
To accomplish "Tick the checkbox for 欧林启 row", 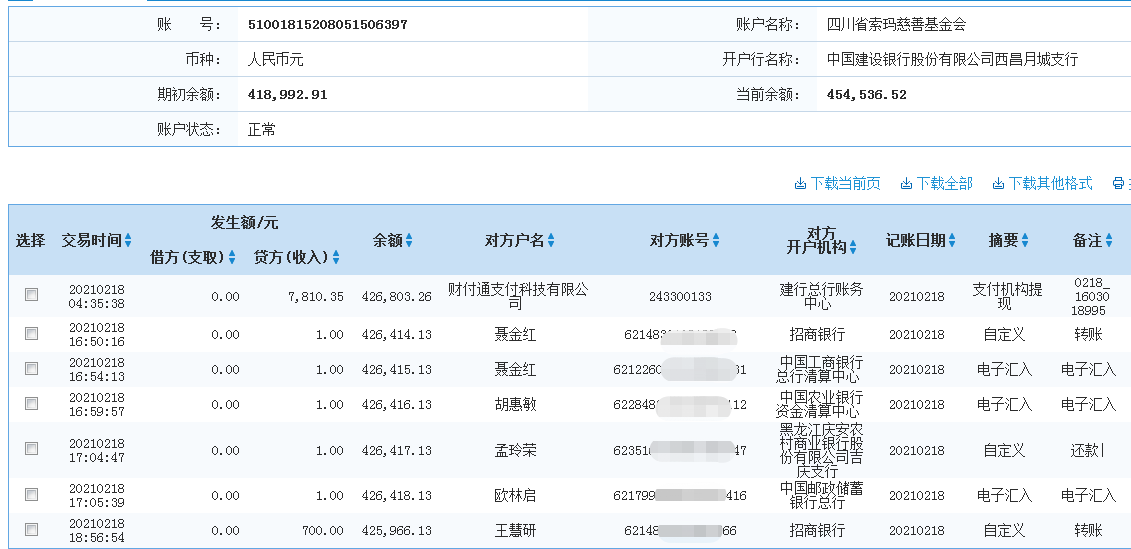I will coord(31,494).
